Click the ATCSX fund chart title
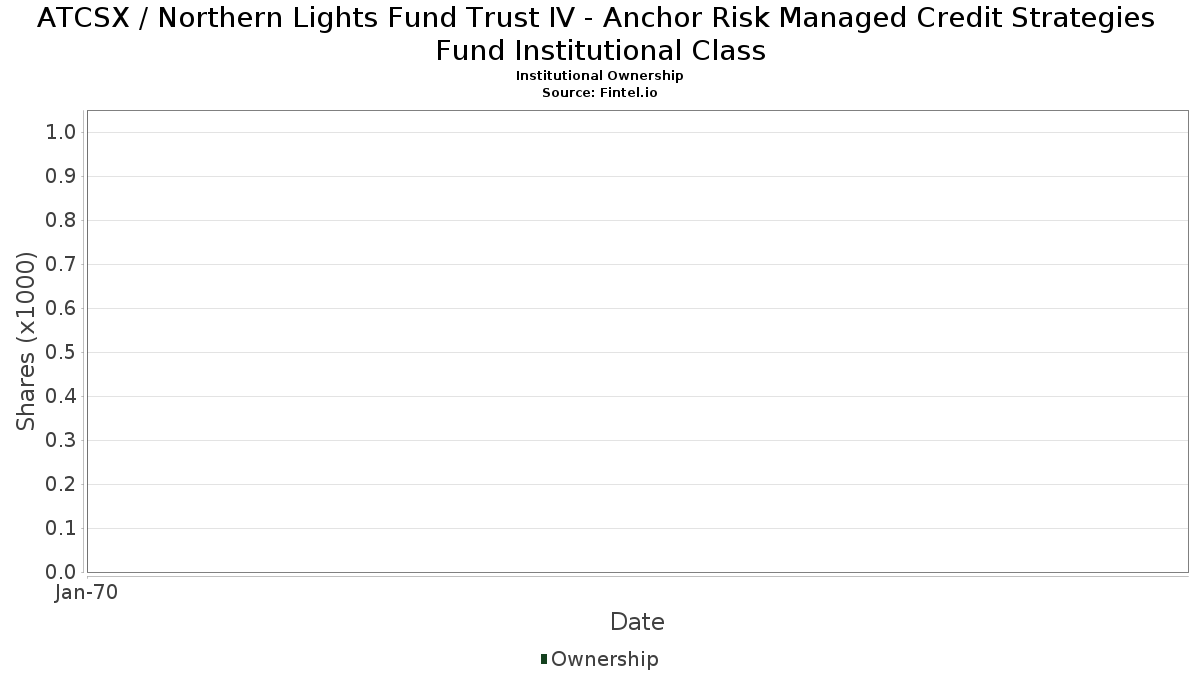This screenshot has height=675, width=1200. (600, 34)
